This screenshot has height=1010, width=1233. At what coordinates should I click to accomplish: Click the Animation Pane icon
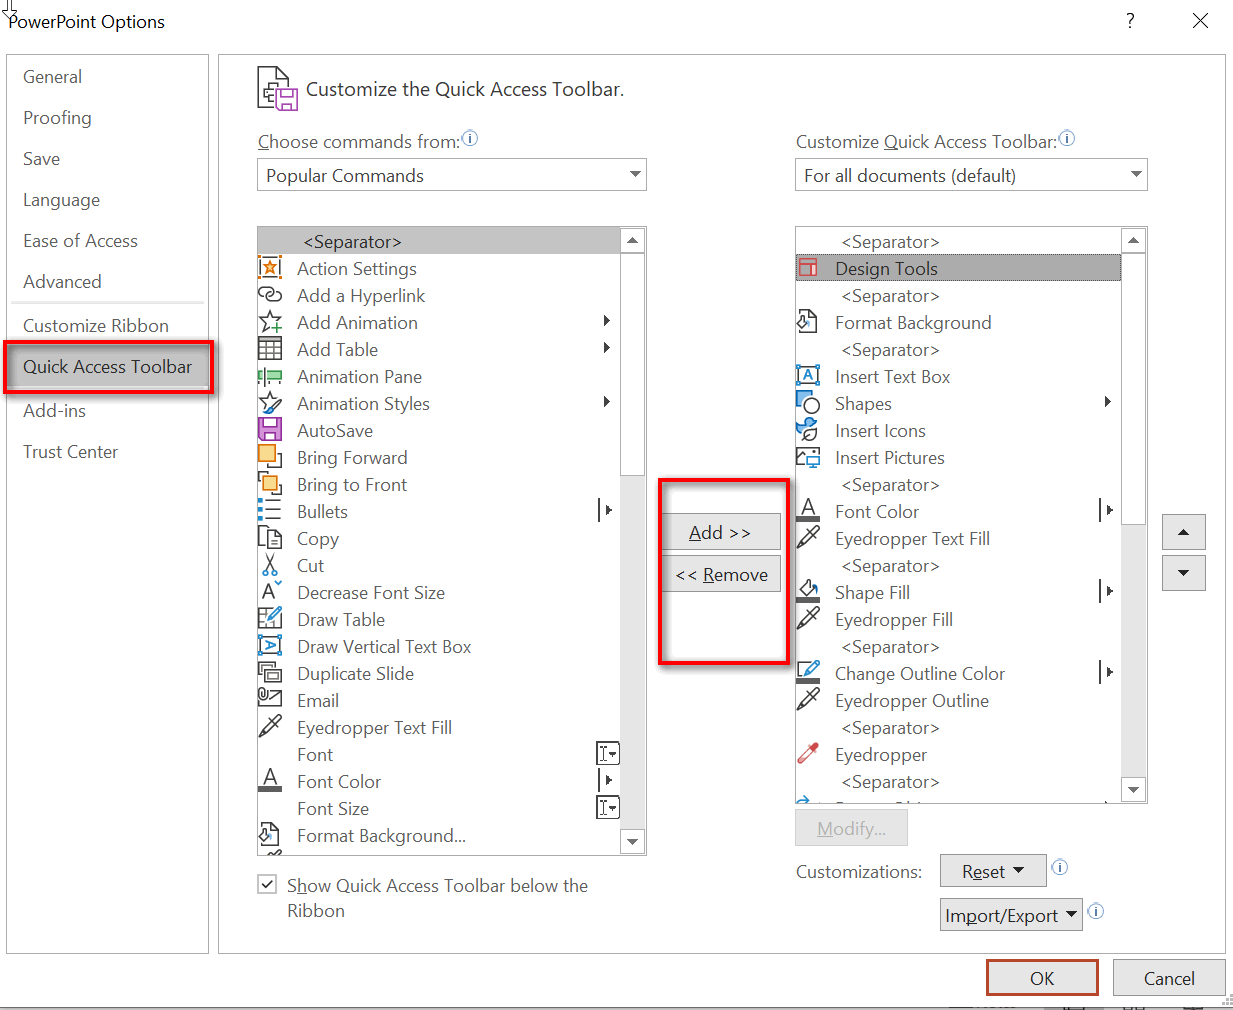[x=270, y=376]
